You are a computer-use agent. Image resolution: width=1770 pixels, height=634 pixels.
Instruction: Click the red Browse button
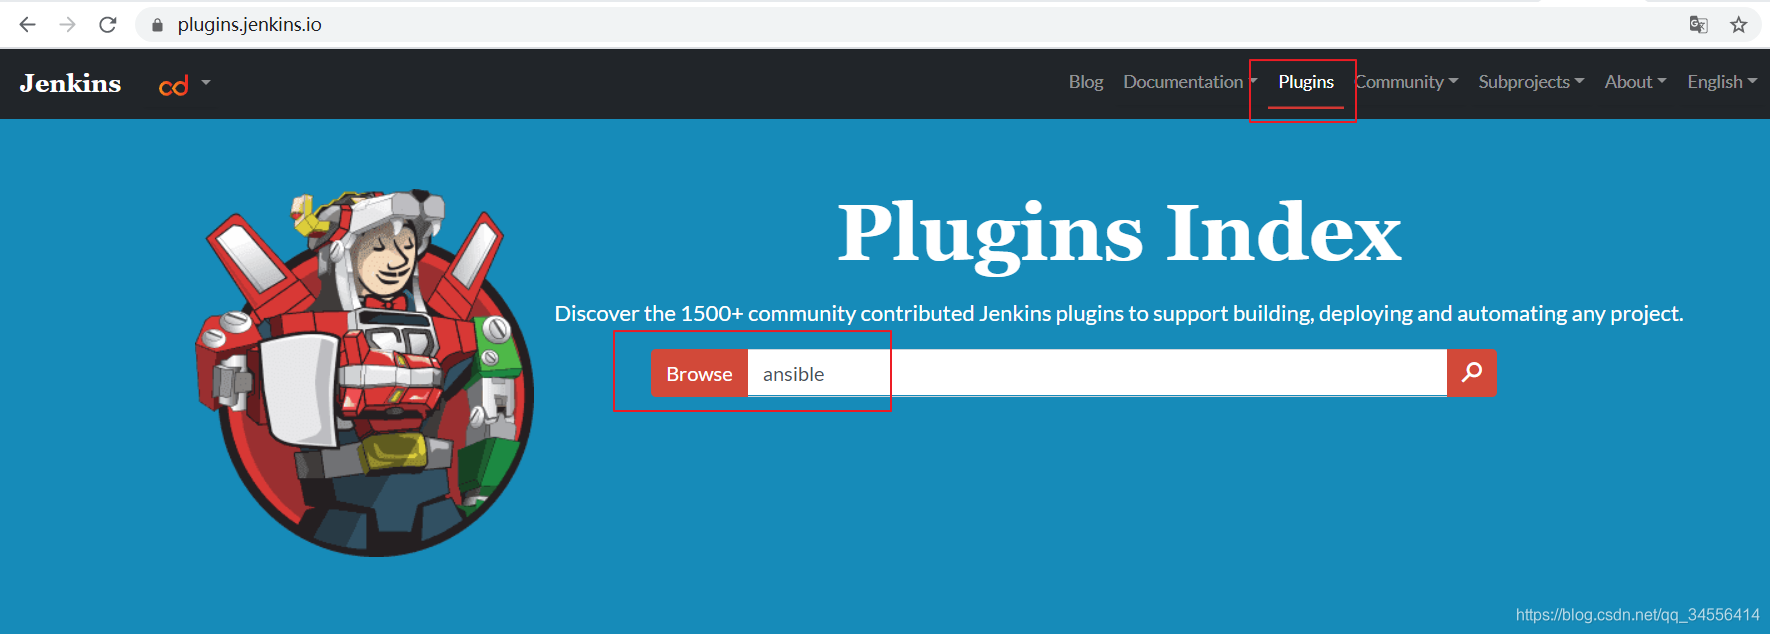tap(699, 373)
